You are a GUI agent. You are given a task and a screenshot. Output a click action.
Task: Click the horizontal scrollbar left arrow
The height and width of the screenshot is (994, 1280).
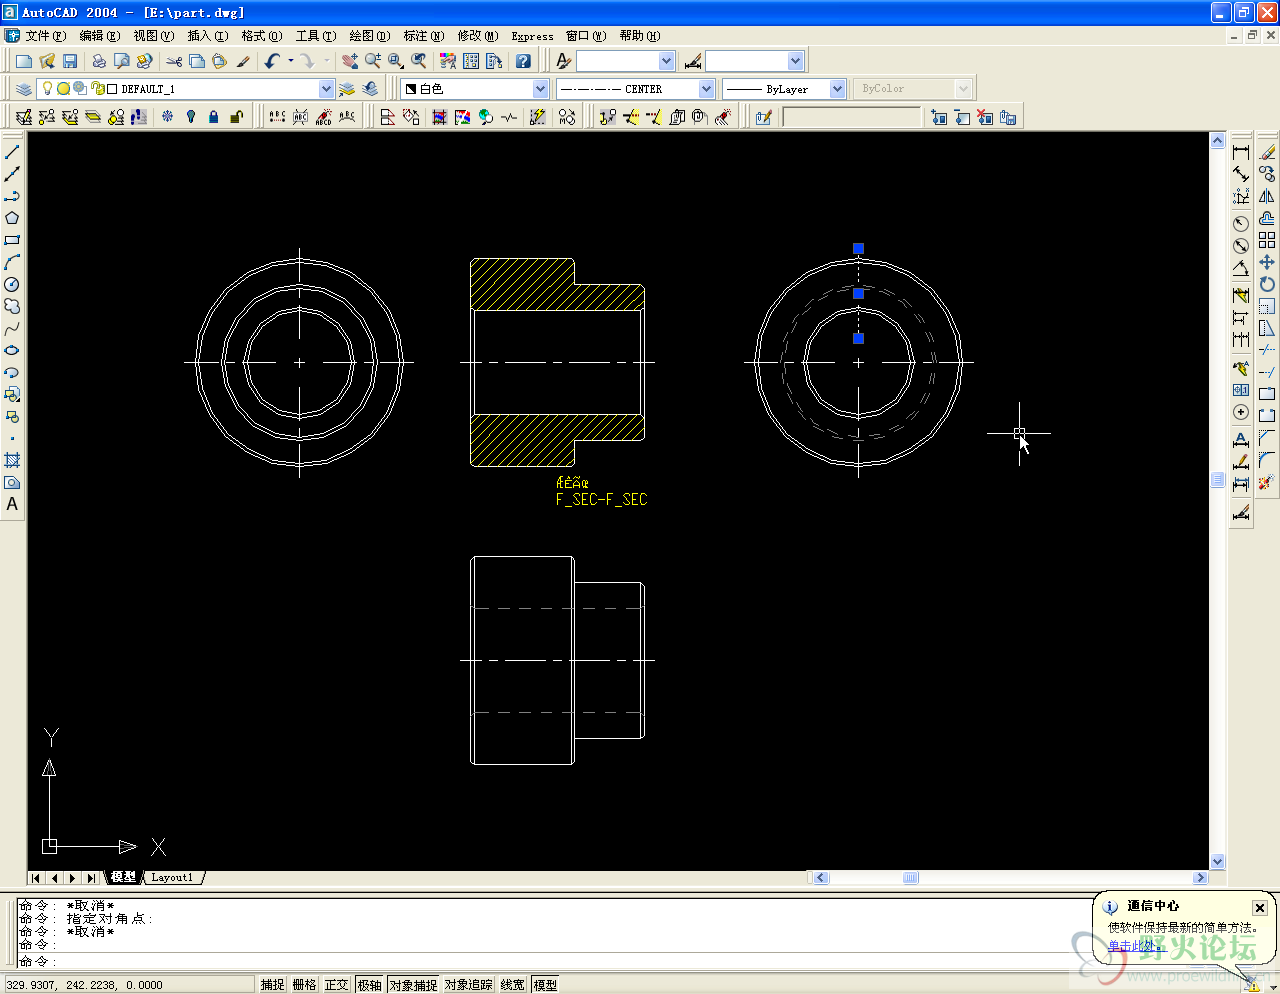(x=820, y=878)
